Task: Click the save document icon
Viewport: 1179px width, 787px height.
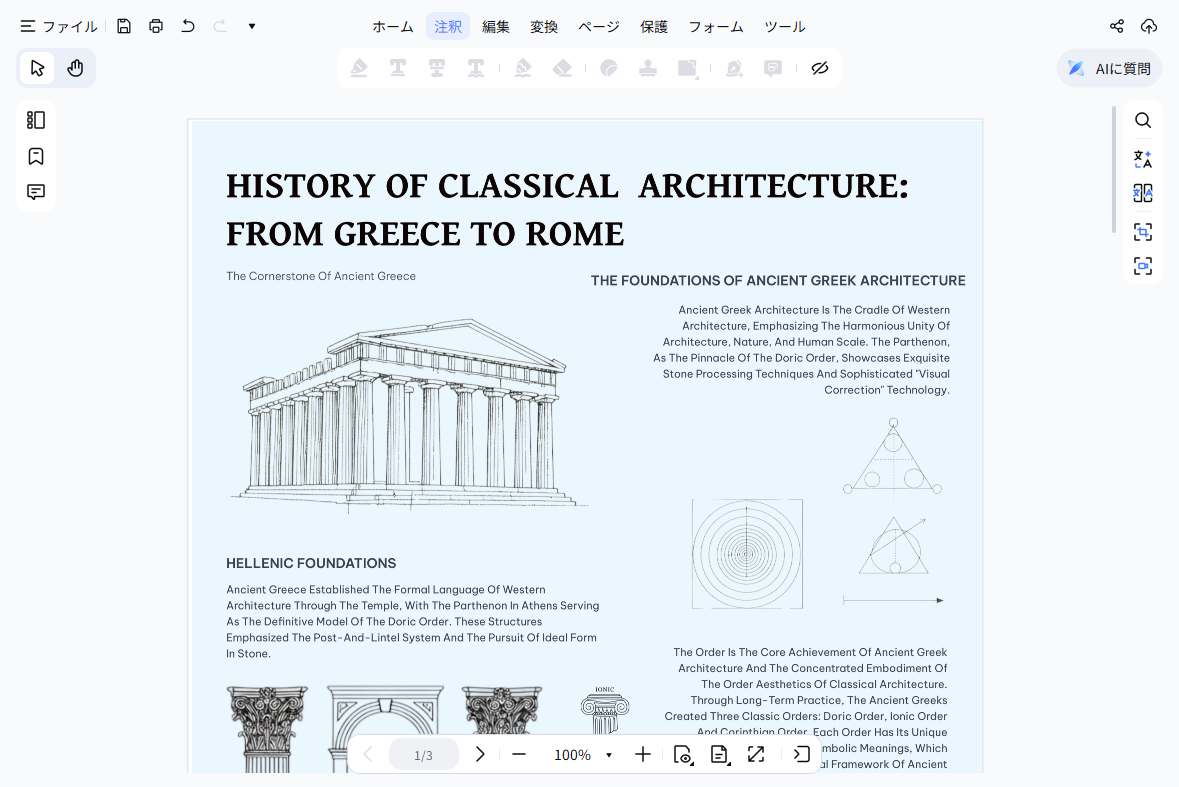Action: pos(124,26)
